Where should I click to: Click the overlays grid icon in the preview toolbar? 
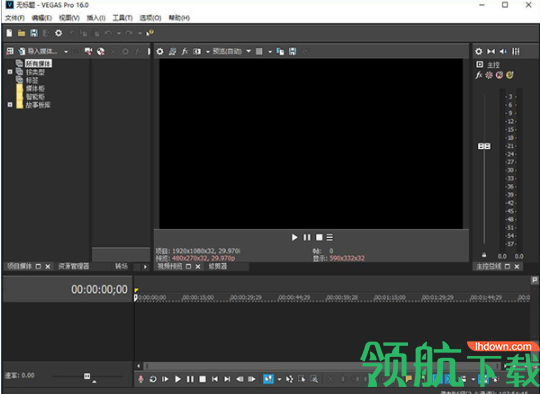(x=259, y=52)
